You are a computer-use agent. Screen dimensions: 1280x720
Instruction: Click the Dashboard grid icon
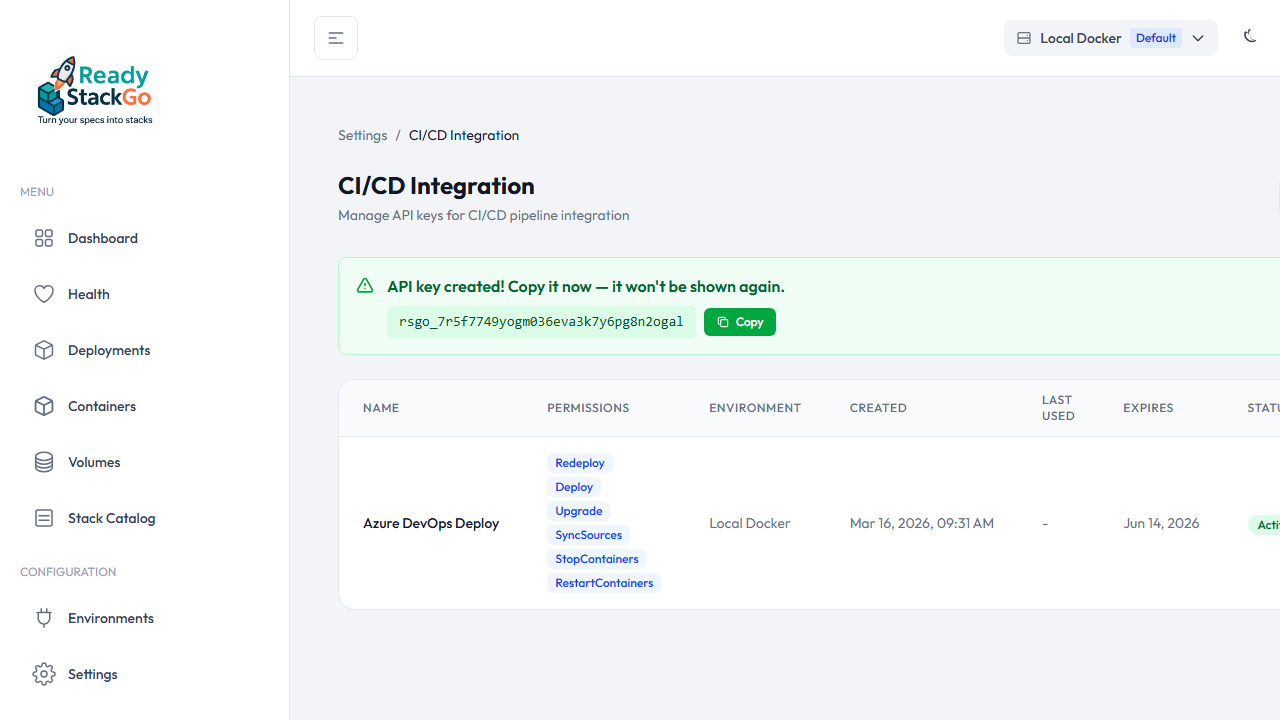(x=44, y=238)
